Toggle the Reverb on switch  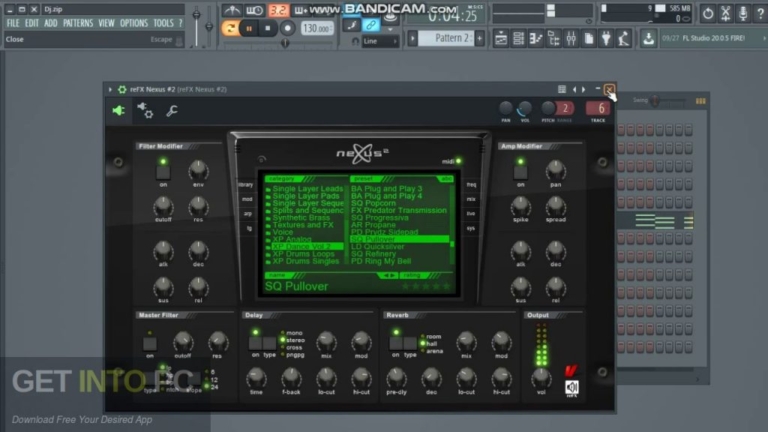(x=396, y=343)
